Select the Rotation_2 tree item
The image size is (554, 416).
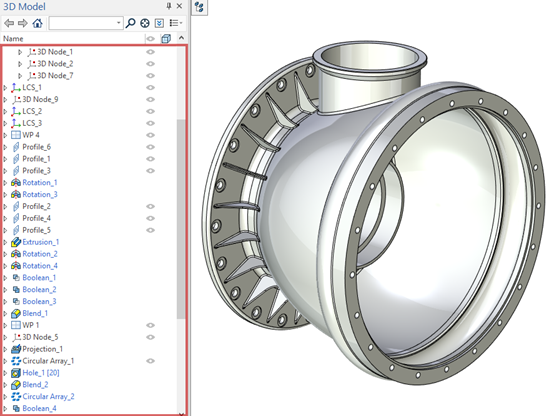40,254
